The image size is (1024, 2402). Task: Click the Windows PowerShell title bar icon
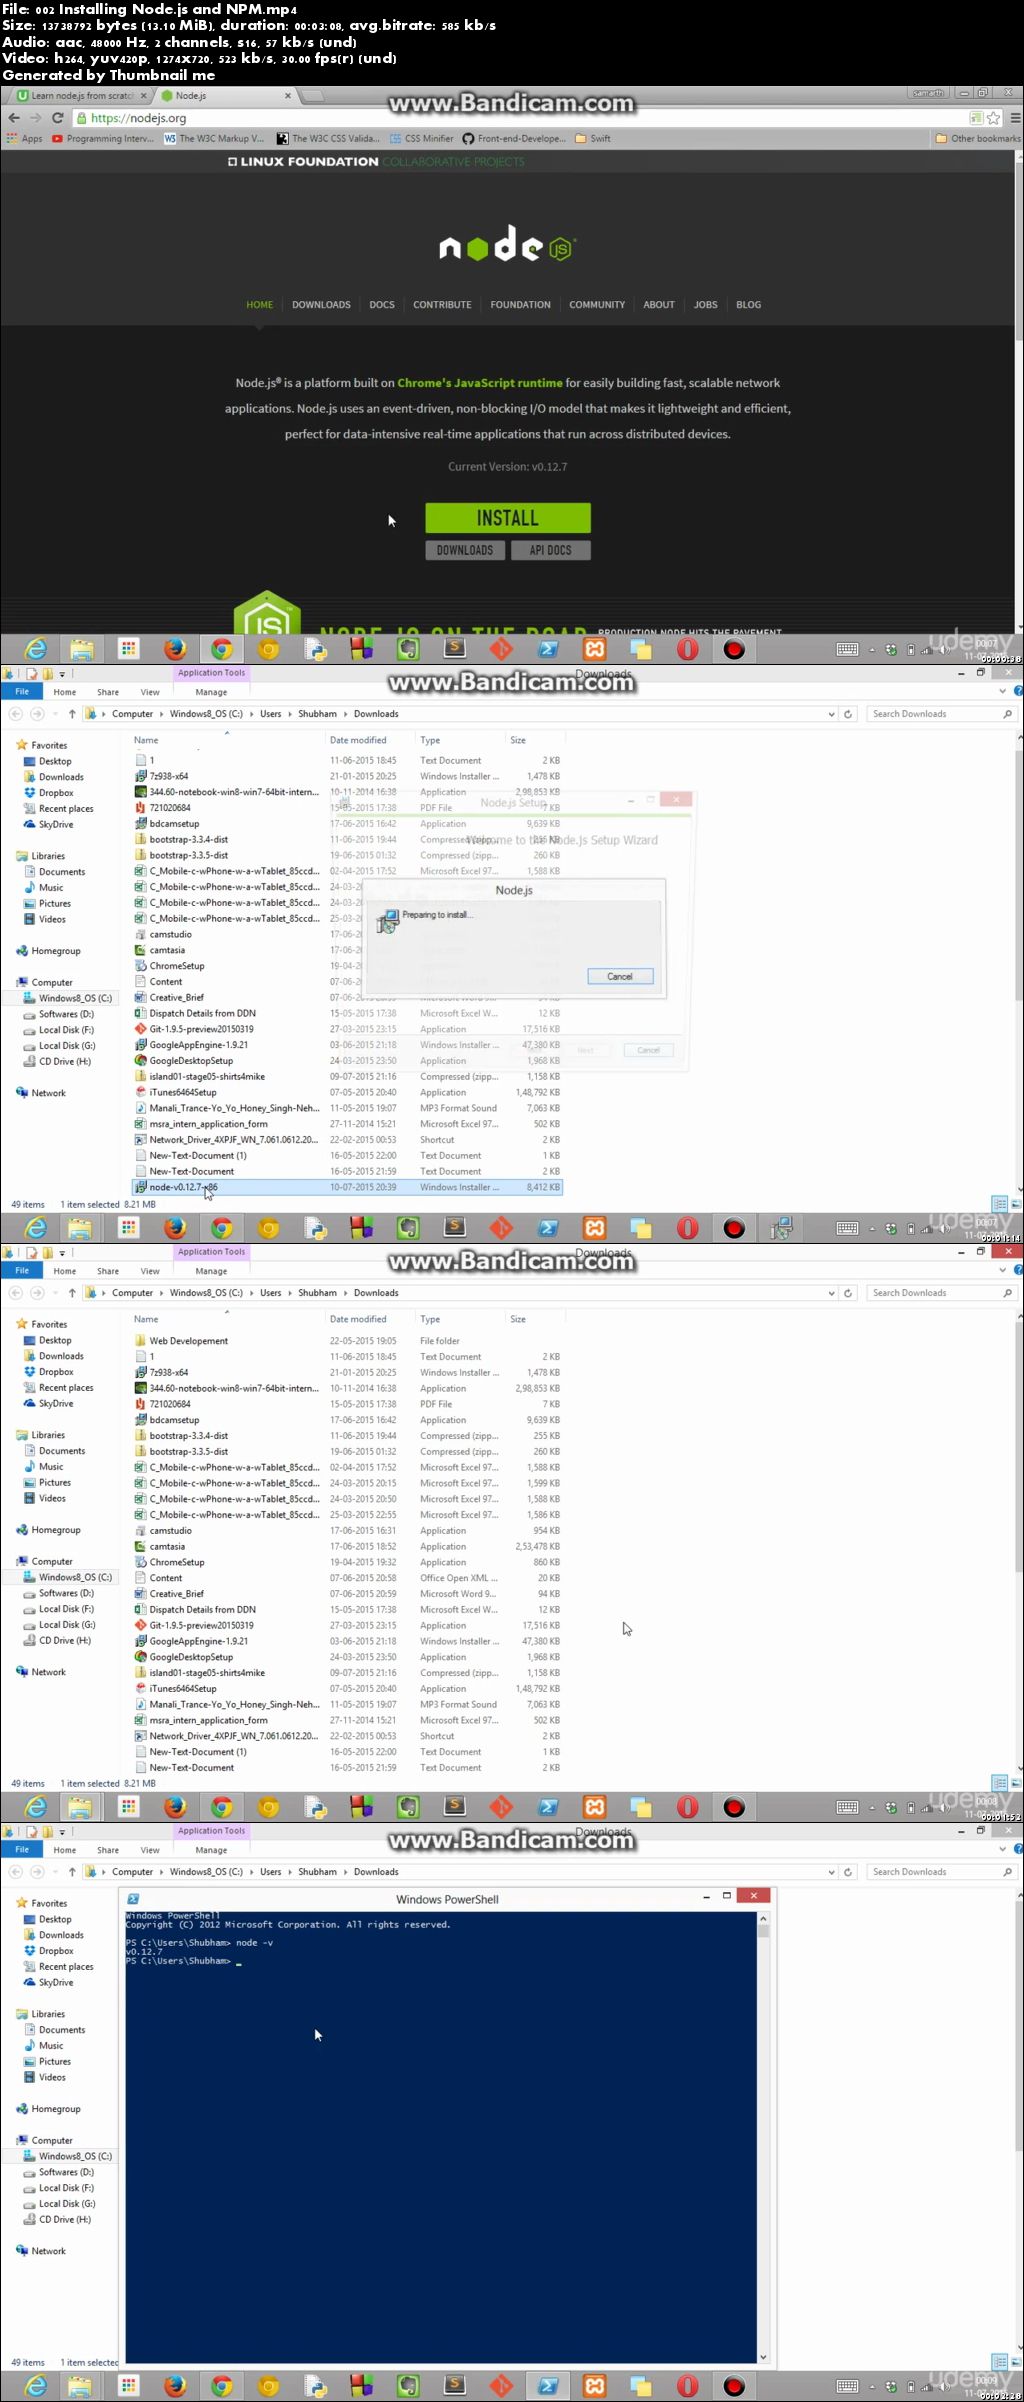click(x=133, y=1899)
